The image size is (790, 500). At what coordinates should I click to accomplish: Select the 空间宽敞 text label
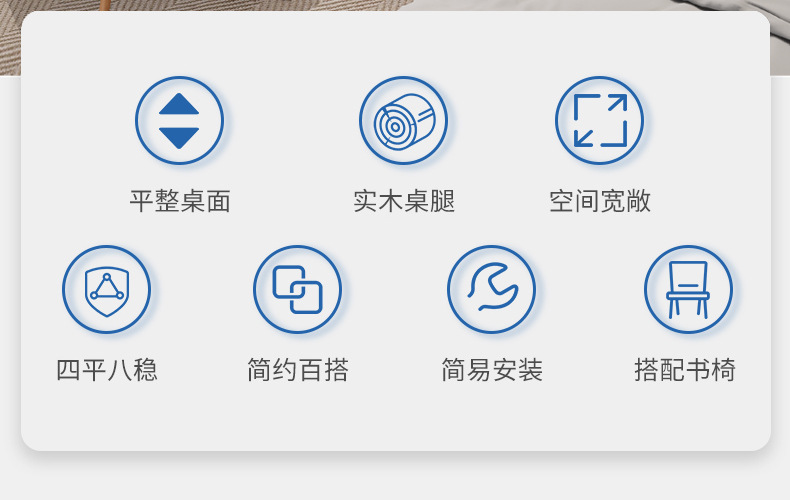(600, 201)
